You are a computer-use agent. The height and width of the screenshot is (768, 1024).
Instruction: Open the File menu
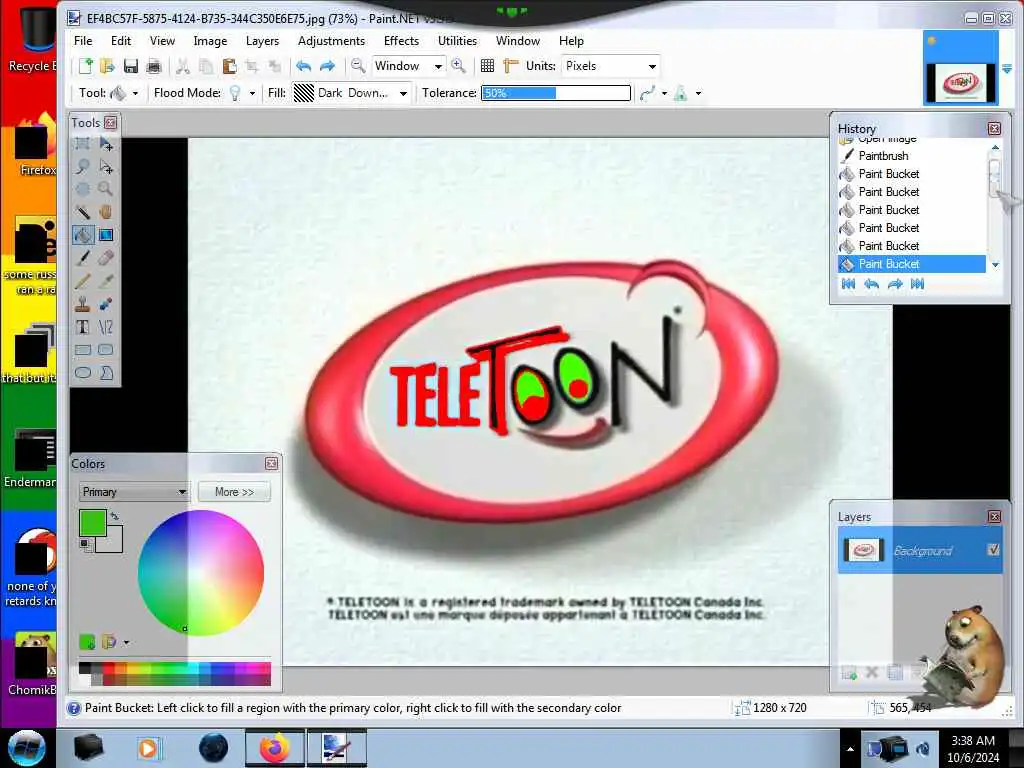(83, 40)
